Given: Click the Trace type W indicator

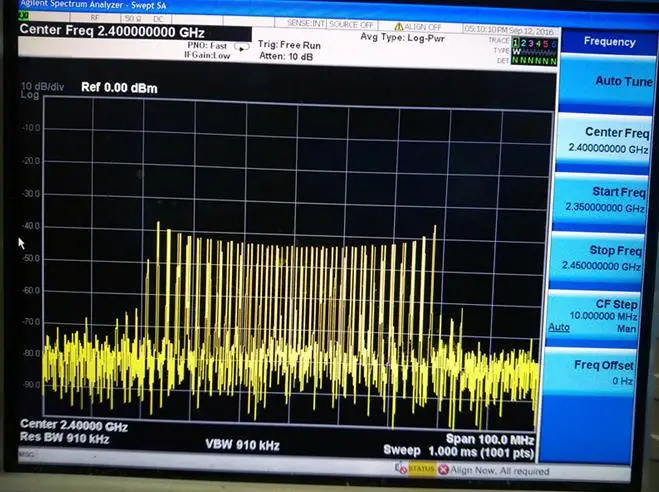Looking at the screenshot, I should [x=516, y=52].
